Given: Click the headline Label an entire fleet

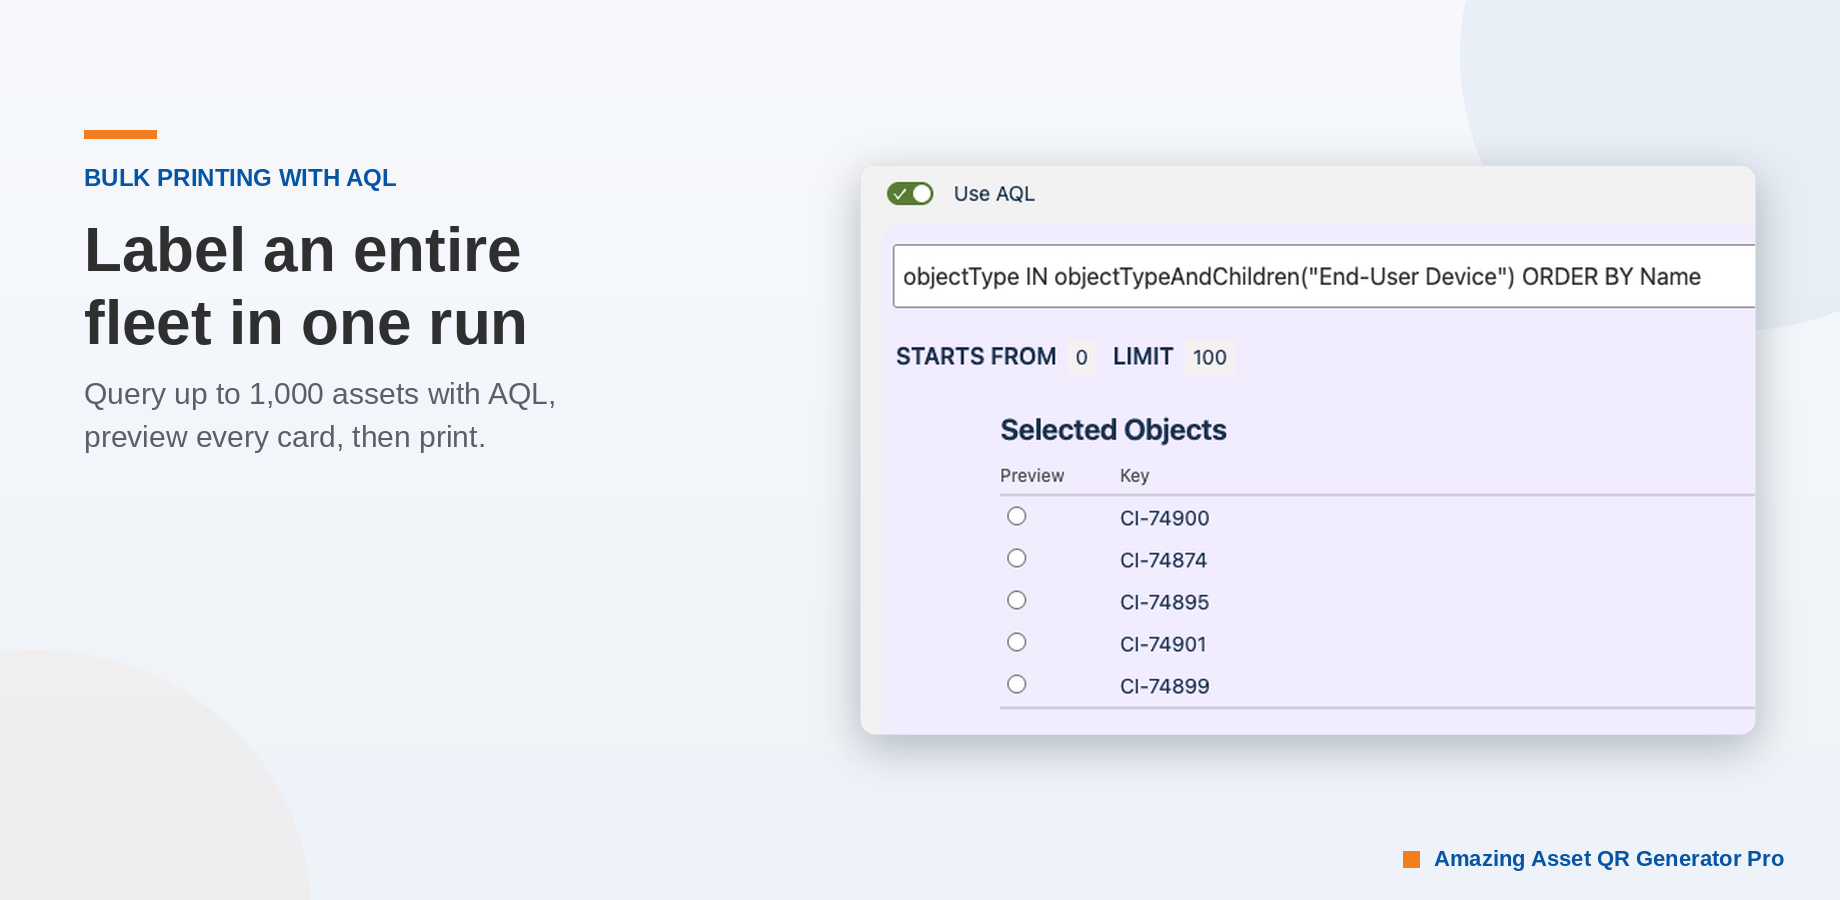Looking at the screenshot, I should pos(305,286).
